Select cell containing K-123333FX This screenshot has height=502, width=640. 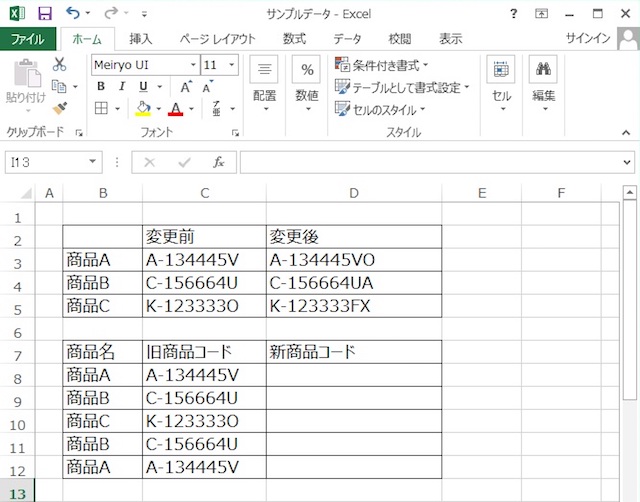click(354, 306)
